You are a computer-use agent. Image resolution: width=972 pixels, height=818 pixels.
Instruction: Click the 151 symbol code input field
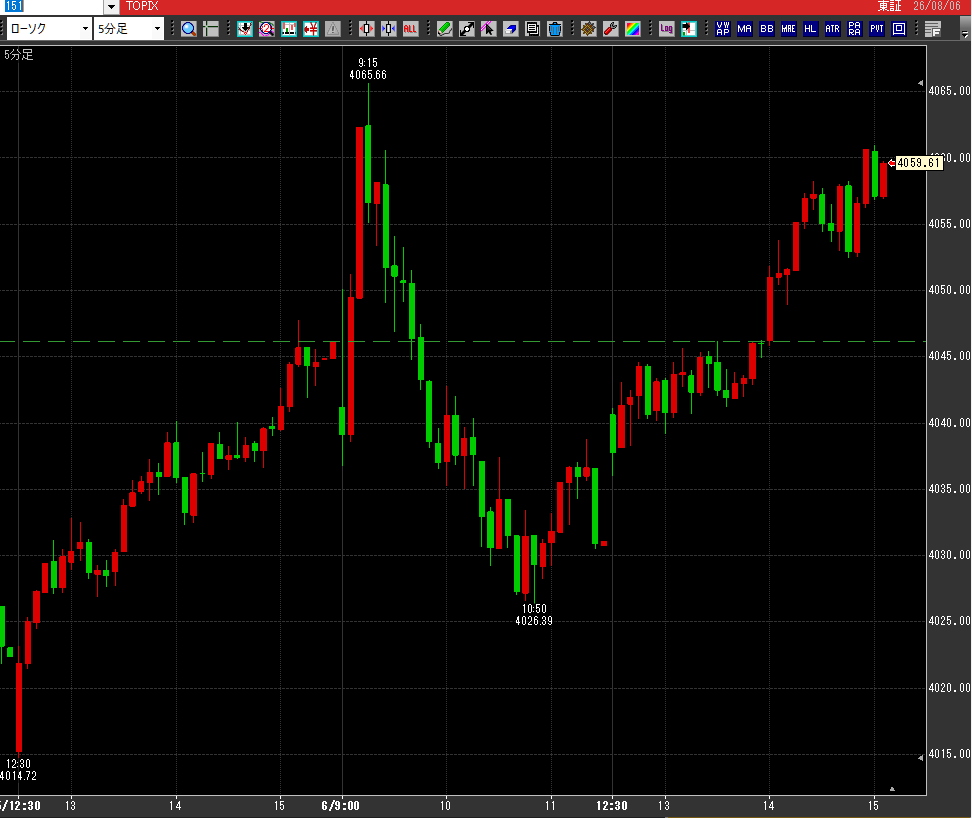pos(51,7)
